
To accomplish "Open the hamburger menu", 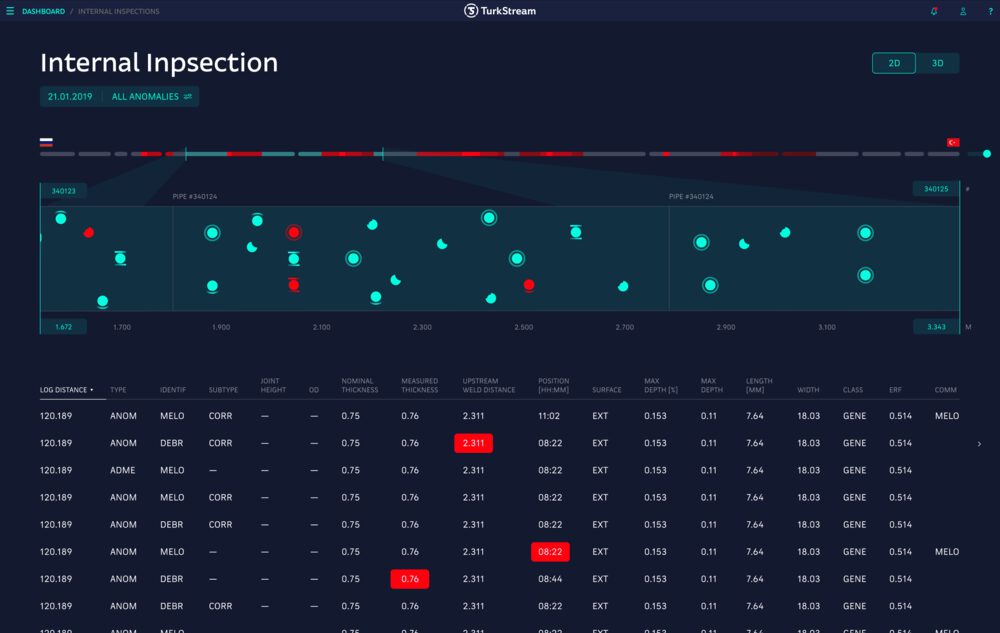I will [x=10, y=12].
